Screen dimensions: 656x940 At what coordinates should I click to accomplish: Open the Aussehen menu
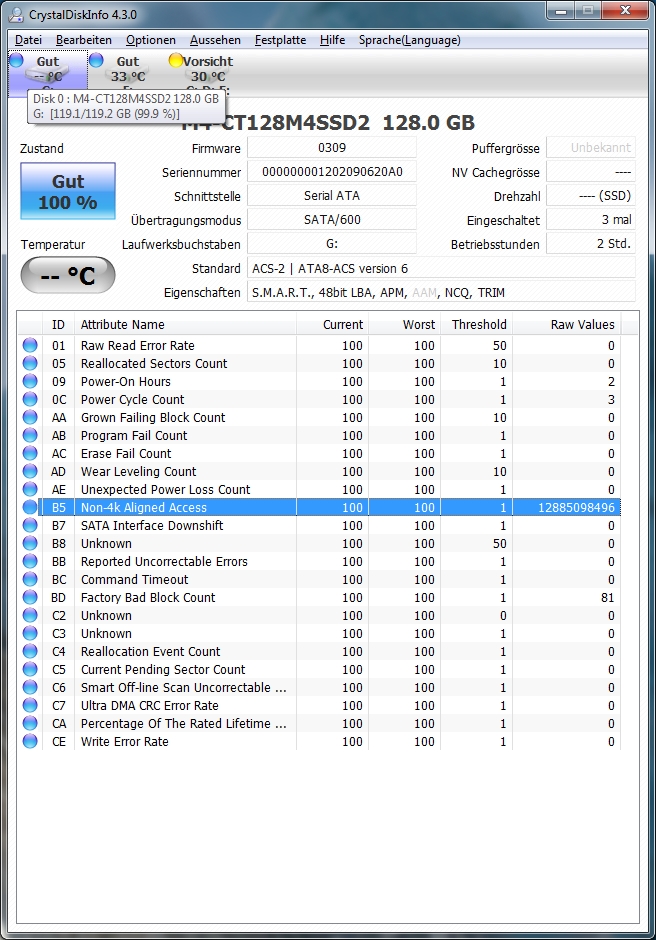215,40
